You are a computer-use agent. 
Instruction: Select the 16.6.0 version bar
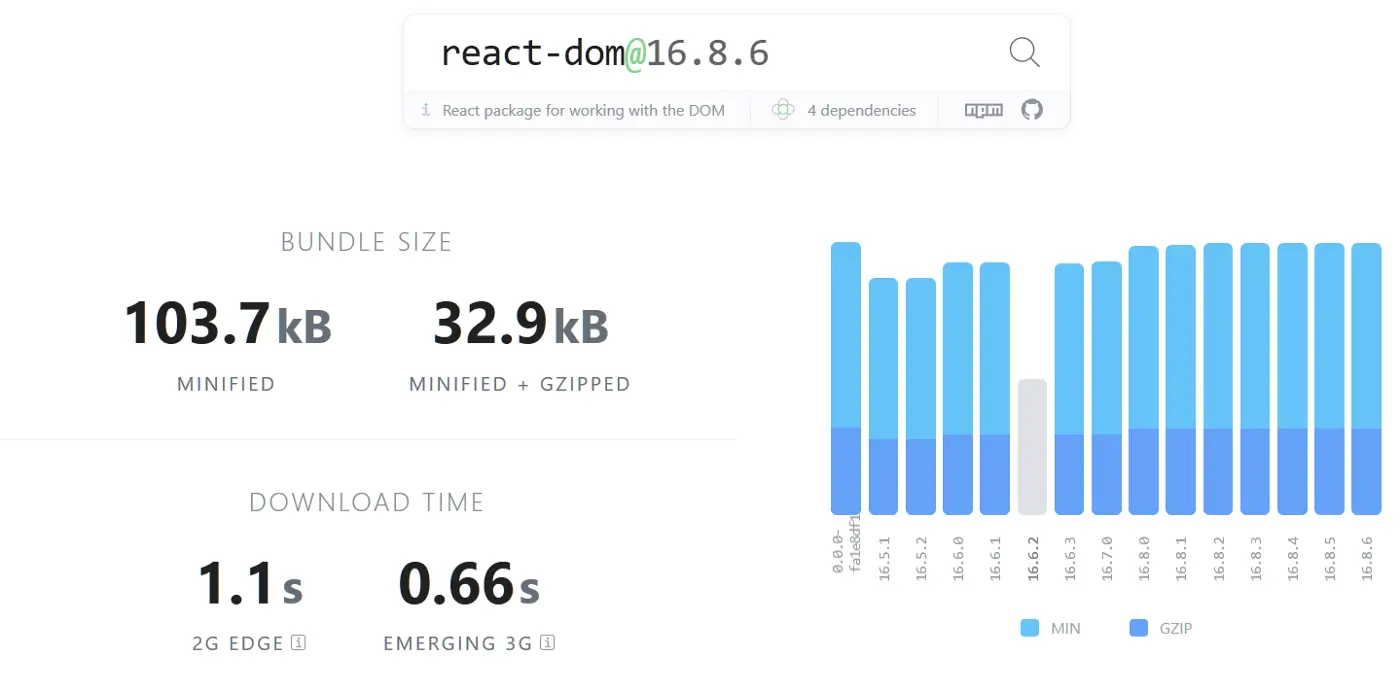958,389
